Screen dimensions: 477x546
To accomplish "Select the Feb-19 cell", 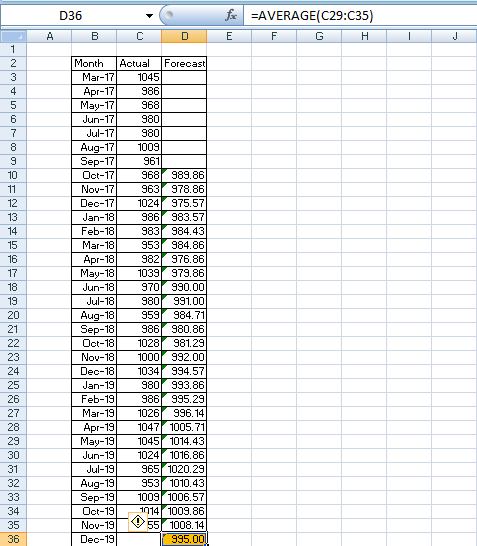I will pyautogui.click(x=94, y=399).
